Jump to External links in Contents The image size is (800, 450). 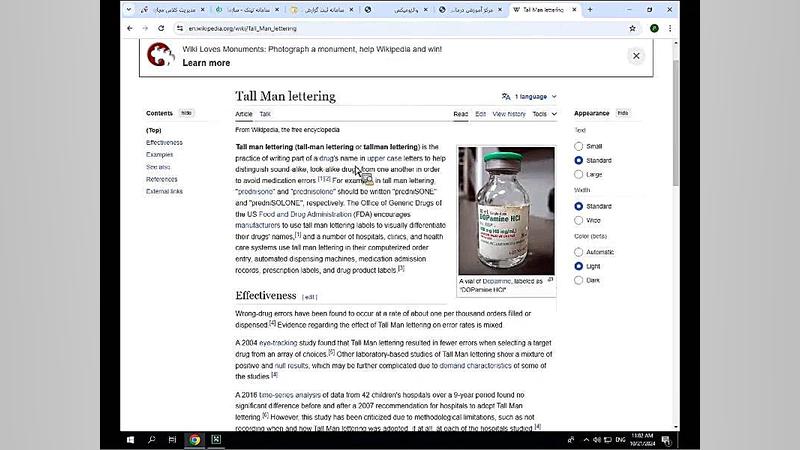(164, 191)
